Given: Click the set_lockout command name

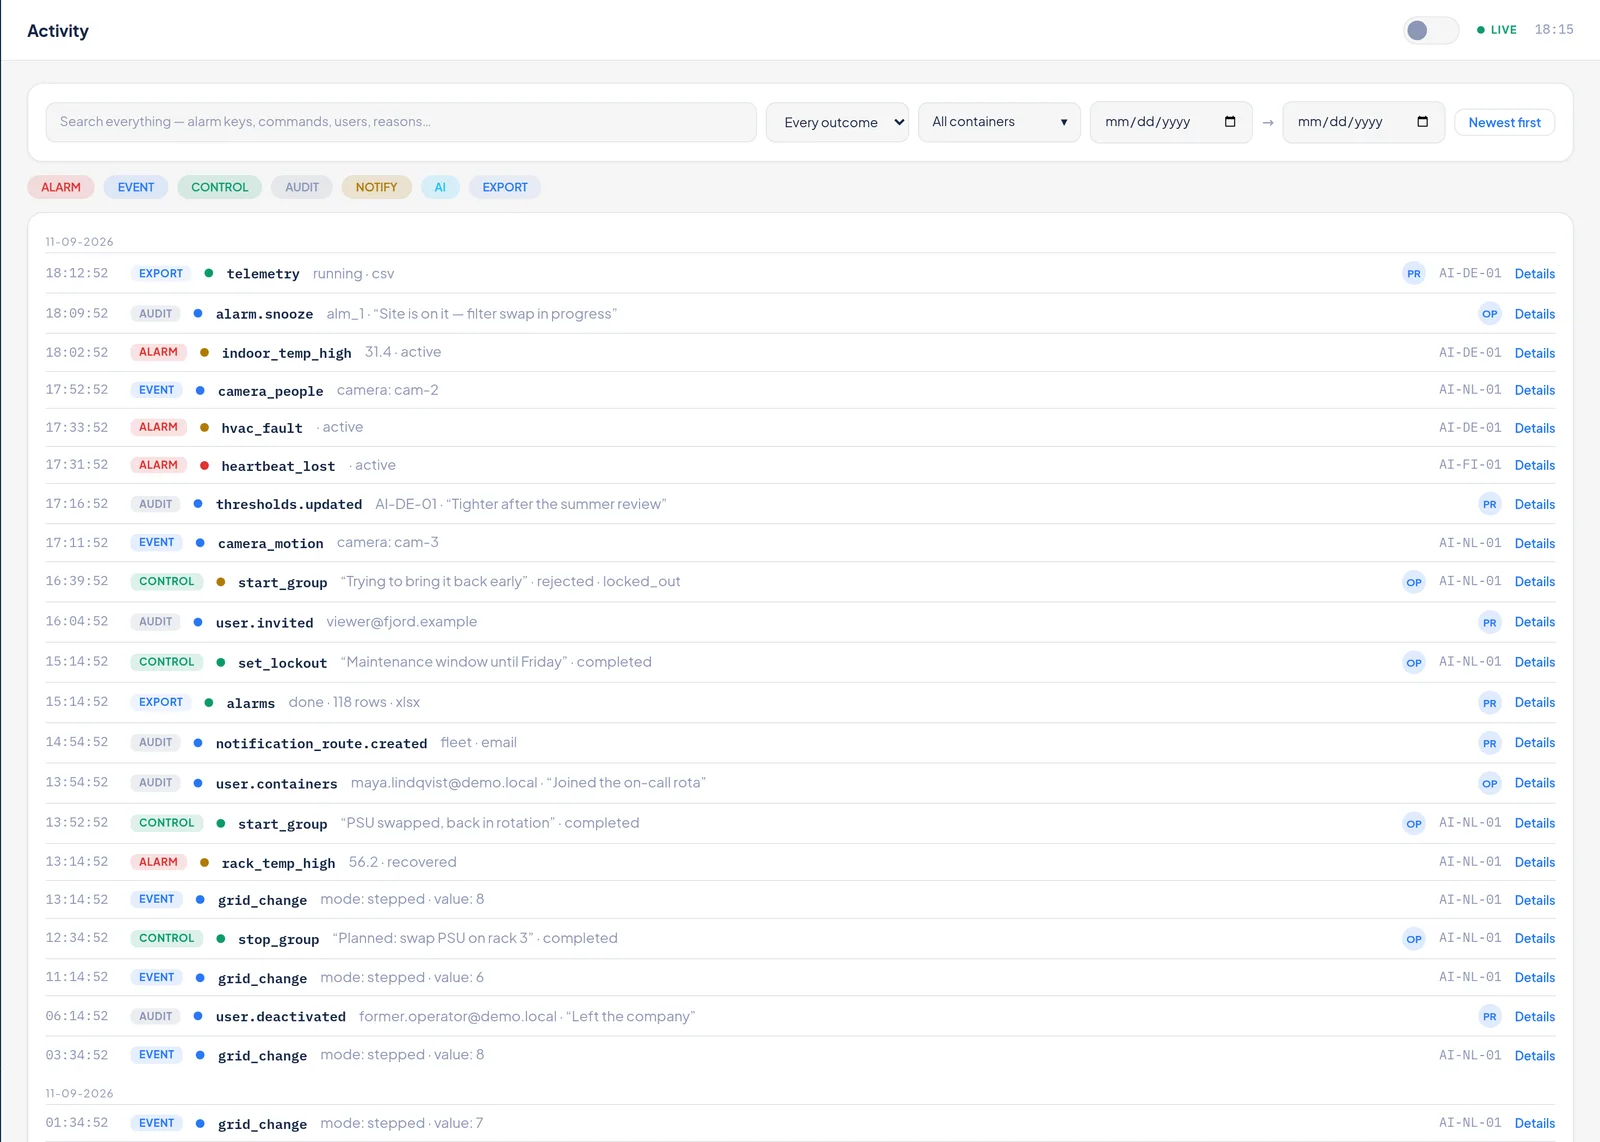Looking at the screenshot, I should pyautogui.click(x=283, y=663).
